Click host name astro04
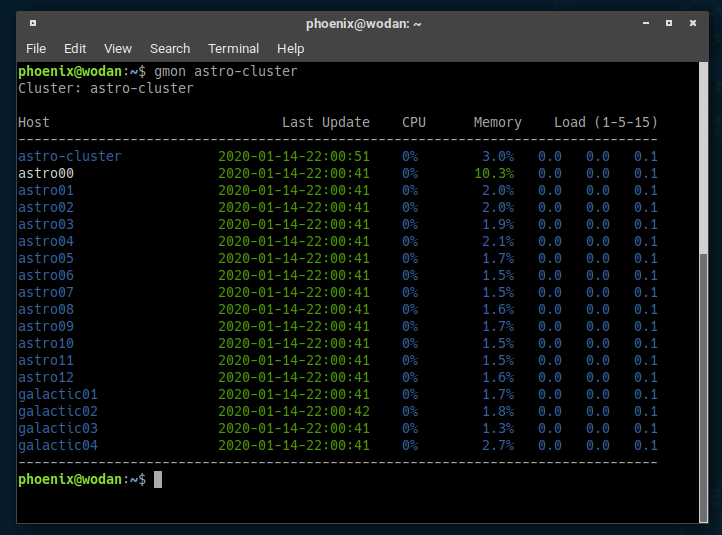This screenshot has height=535, width=722. (46, 241)
